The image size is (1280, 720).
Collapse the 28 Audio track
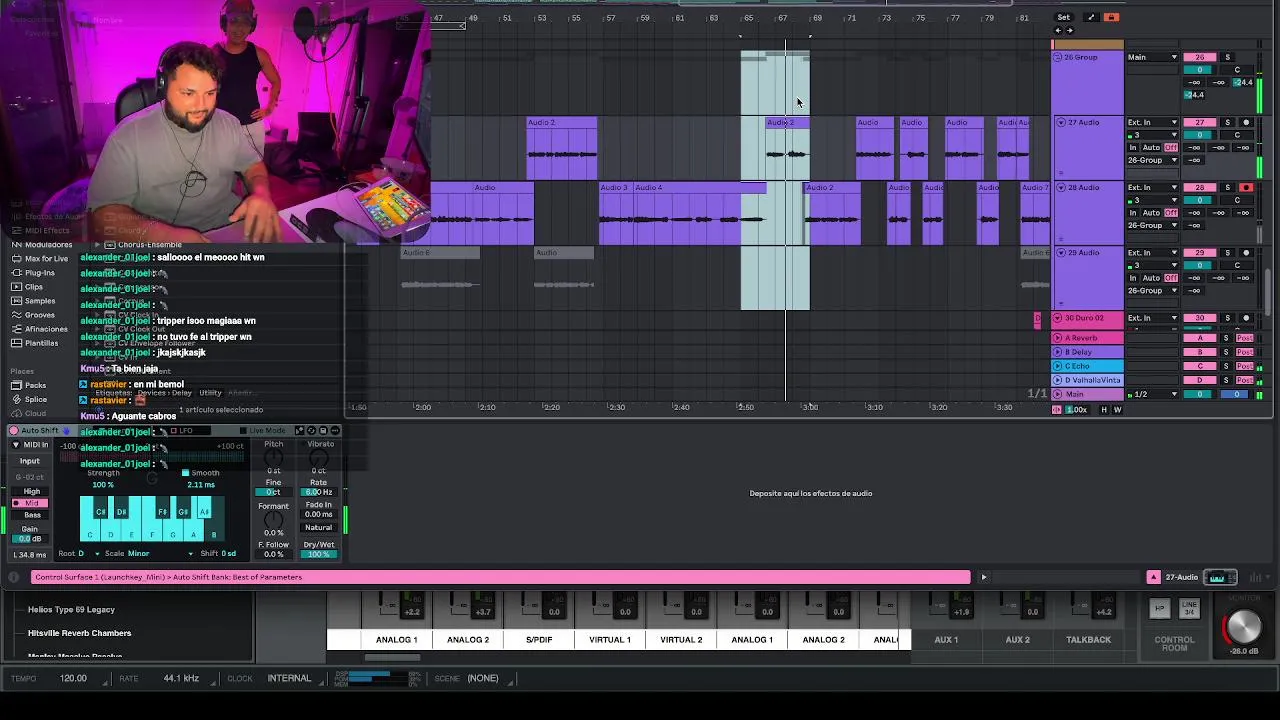tap(1060, 187)
